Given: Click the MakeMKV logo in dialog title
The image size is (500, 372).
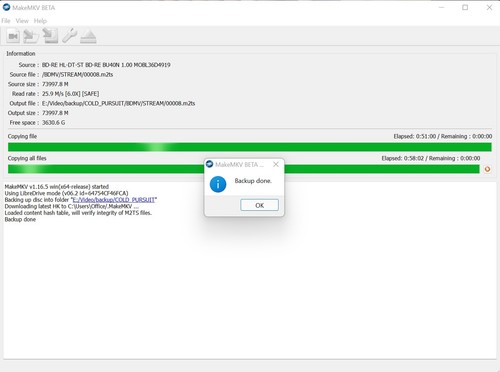Looking at the screenshot, I should click(x=209, y=164).
